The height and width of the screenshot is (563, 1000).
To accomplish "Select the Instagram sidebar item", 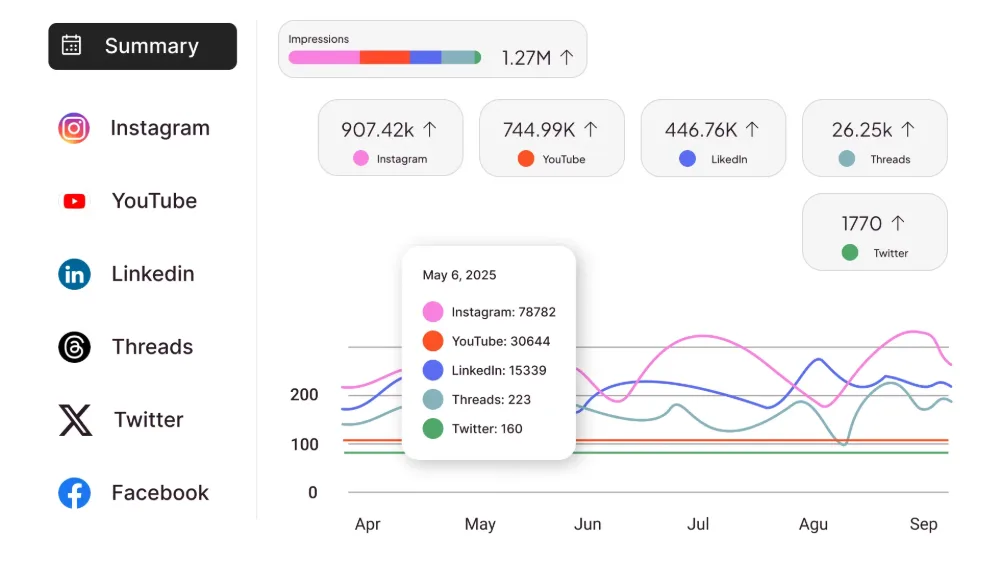I will (x=135, y=128).
